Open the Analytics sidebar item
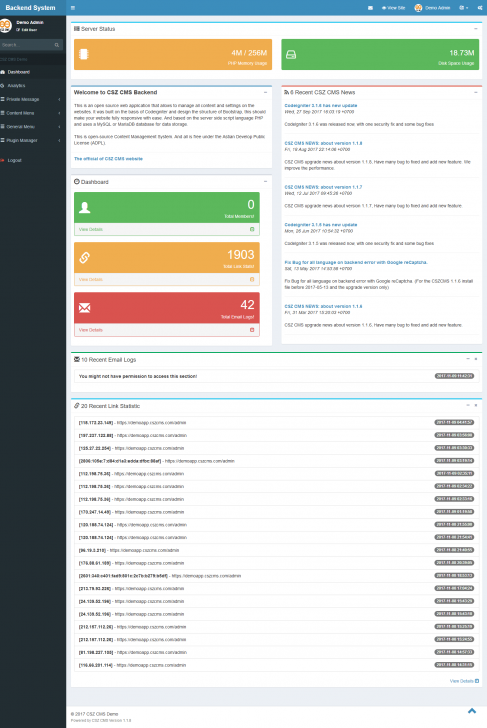This screenshot has height=728, width=487. coord(32,86)
